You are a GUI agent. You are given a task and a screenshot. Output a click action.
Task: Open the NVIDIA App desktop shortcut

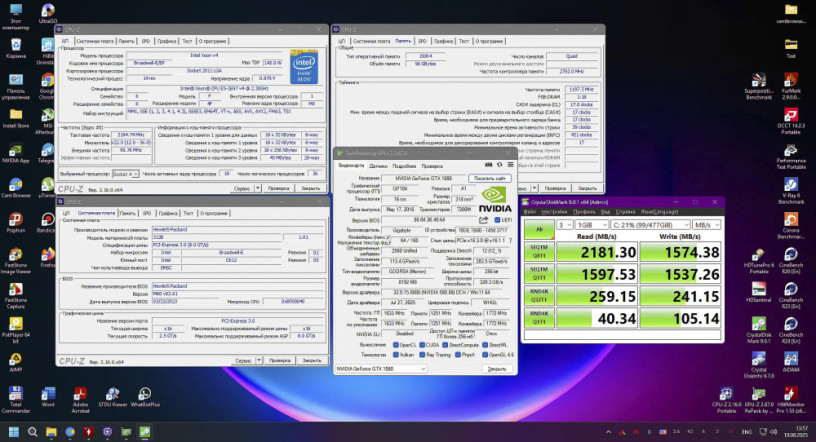pyautogui.click(x=16, y=154)
